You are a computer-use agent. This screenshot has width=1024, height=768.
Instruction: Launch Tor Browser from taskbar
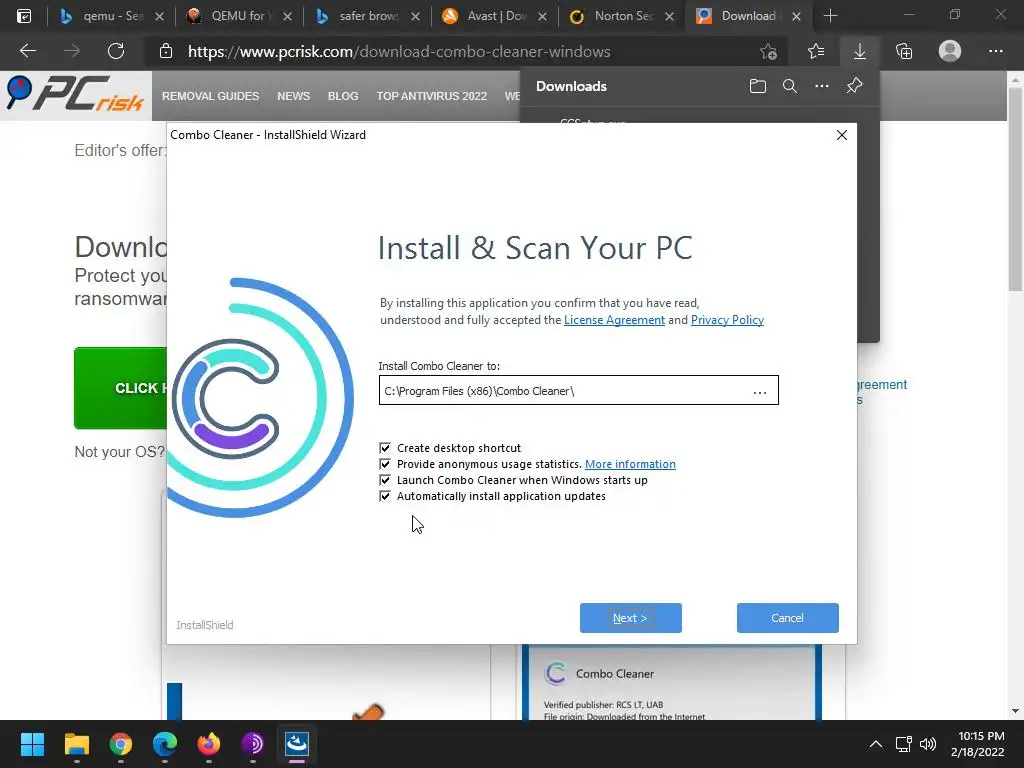tap(253, 744)
